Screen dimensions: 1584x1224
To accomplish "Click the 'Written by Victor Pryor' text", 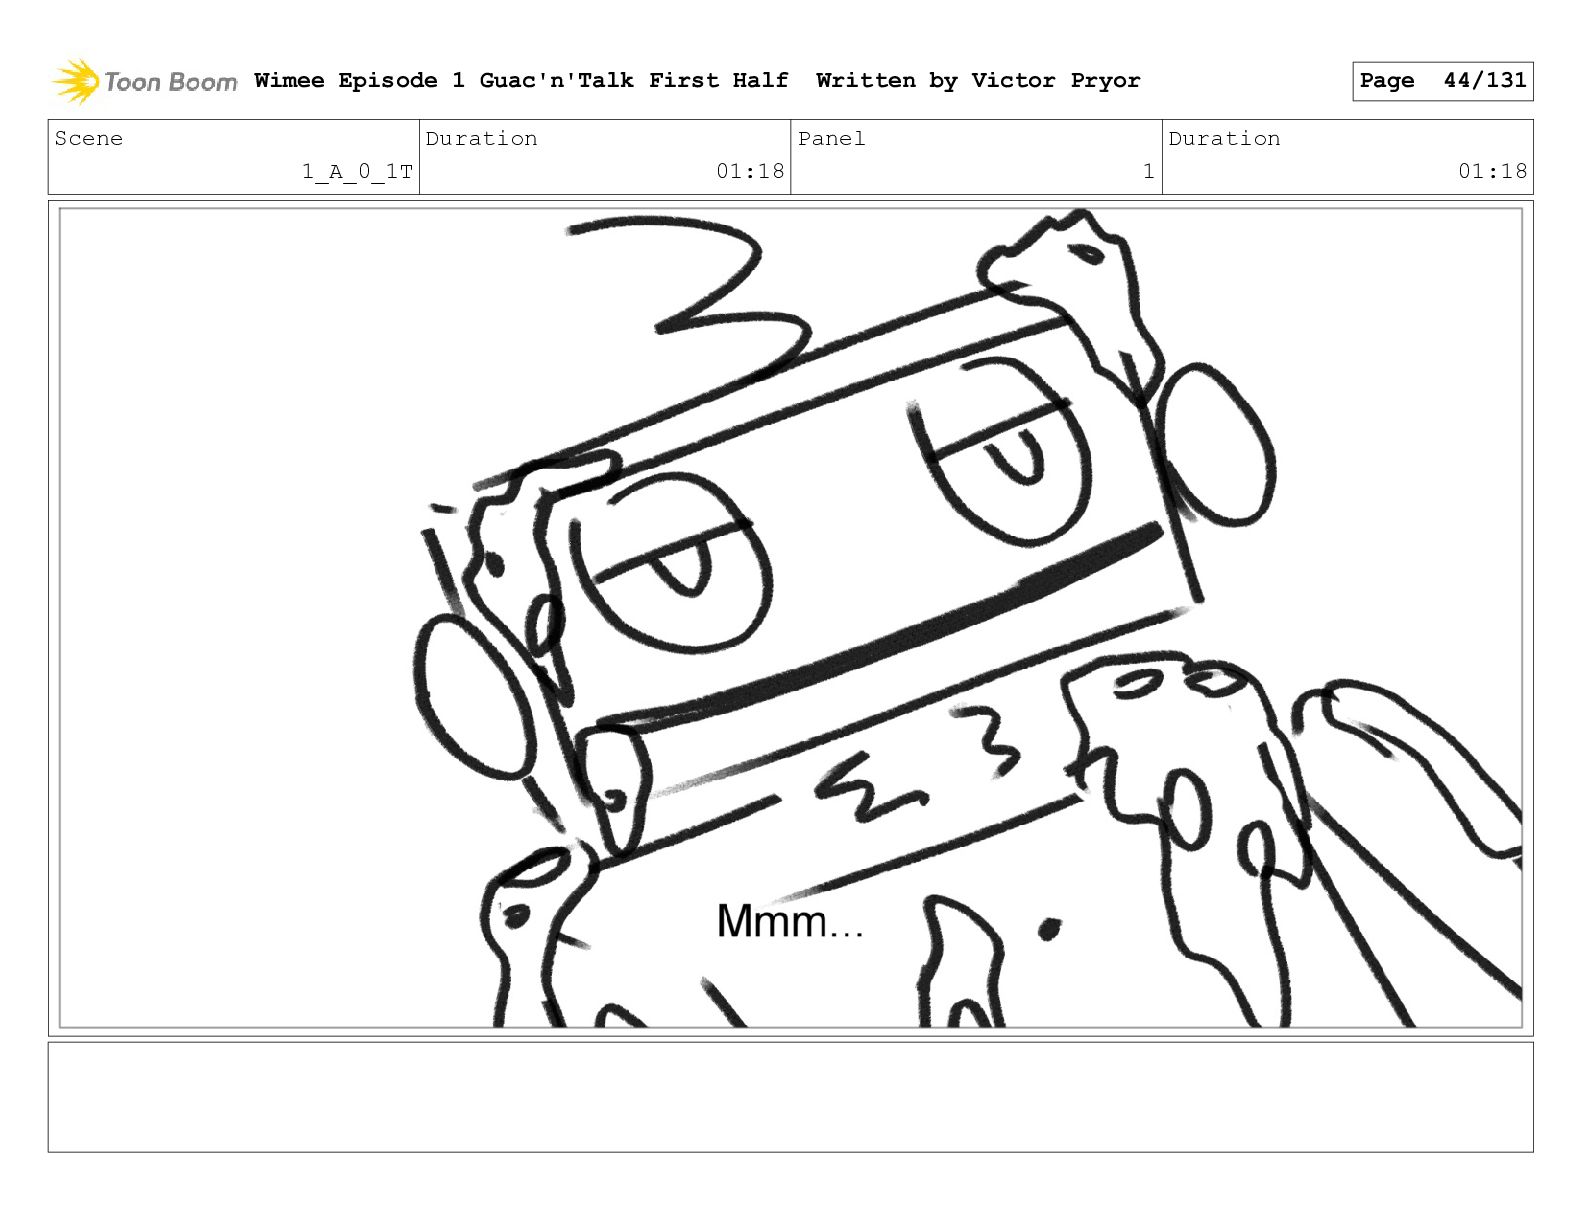I will pyautogui.click(x=978, y=80).
